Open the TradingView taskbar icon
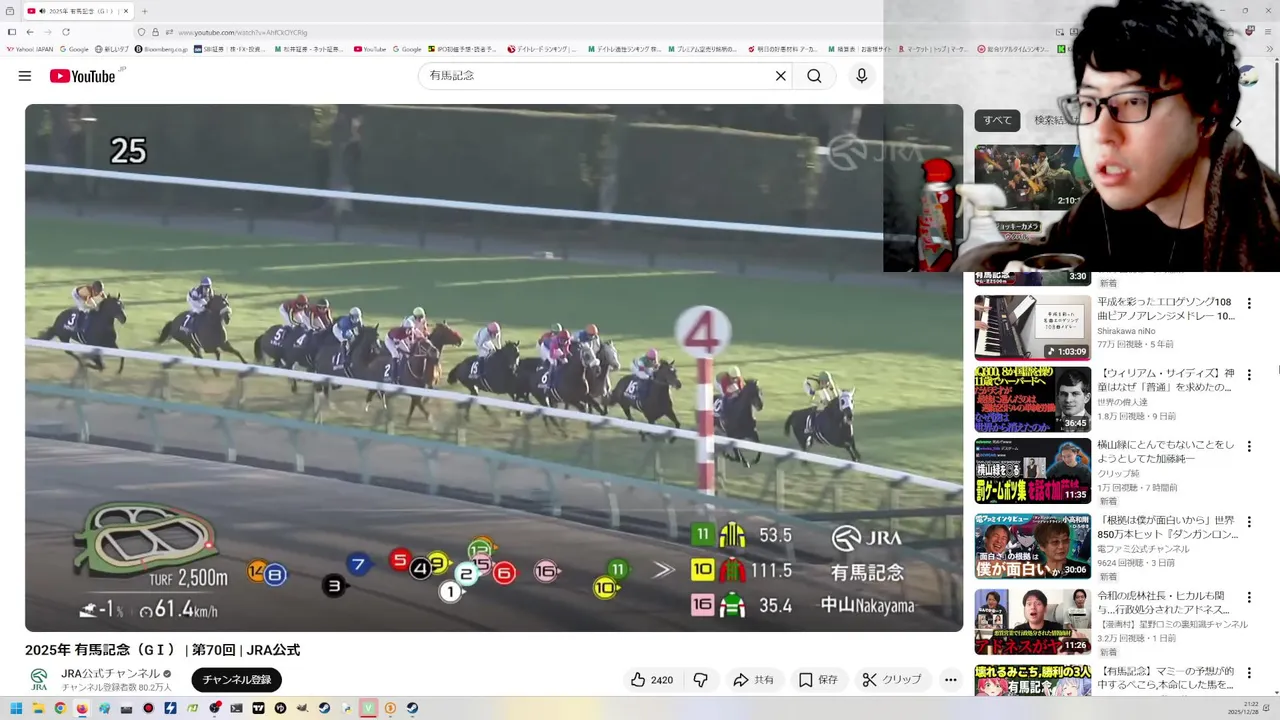 click(x=258, y=708)
